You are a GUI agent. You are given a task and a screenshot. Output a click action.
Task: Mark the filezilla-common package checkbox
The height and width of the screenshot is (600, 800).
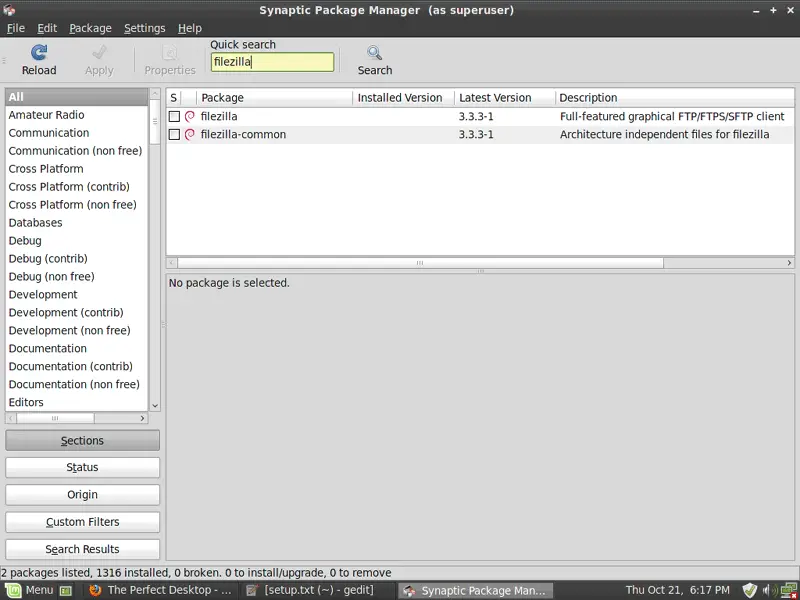point(174,135)
